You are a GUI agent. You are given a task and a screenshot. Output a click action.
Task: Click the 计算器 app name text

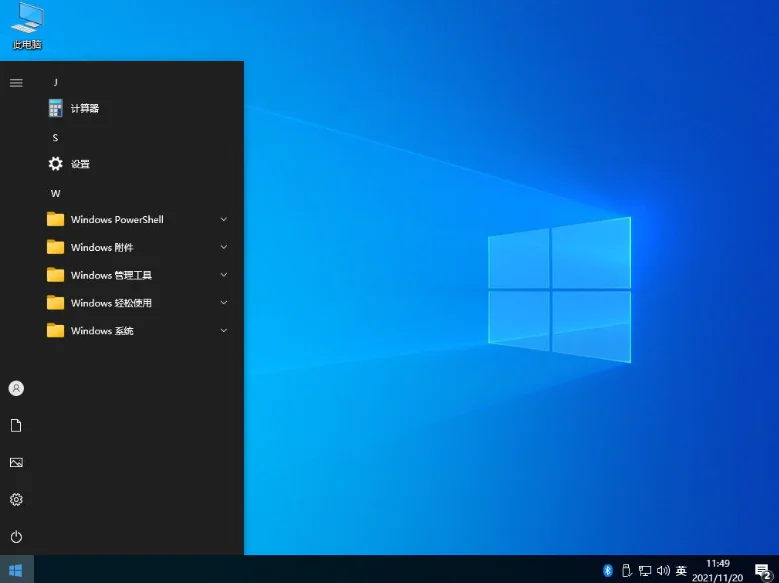(x=84, y=108)
